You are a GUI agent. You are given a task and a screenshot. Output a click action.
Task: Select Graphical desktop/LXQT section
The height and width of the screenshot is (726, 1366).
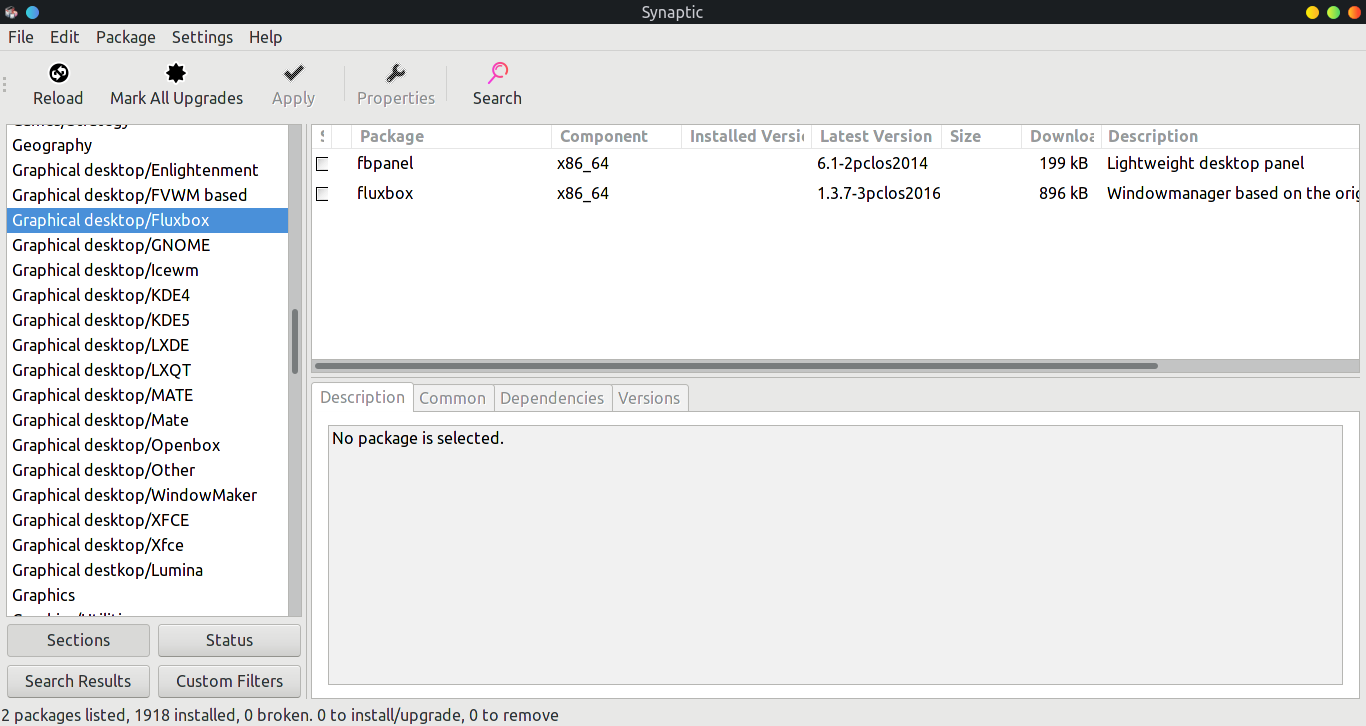click(147, 370)
